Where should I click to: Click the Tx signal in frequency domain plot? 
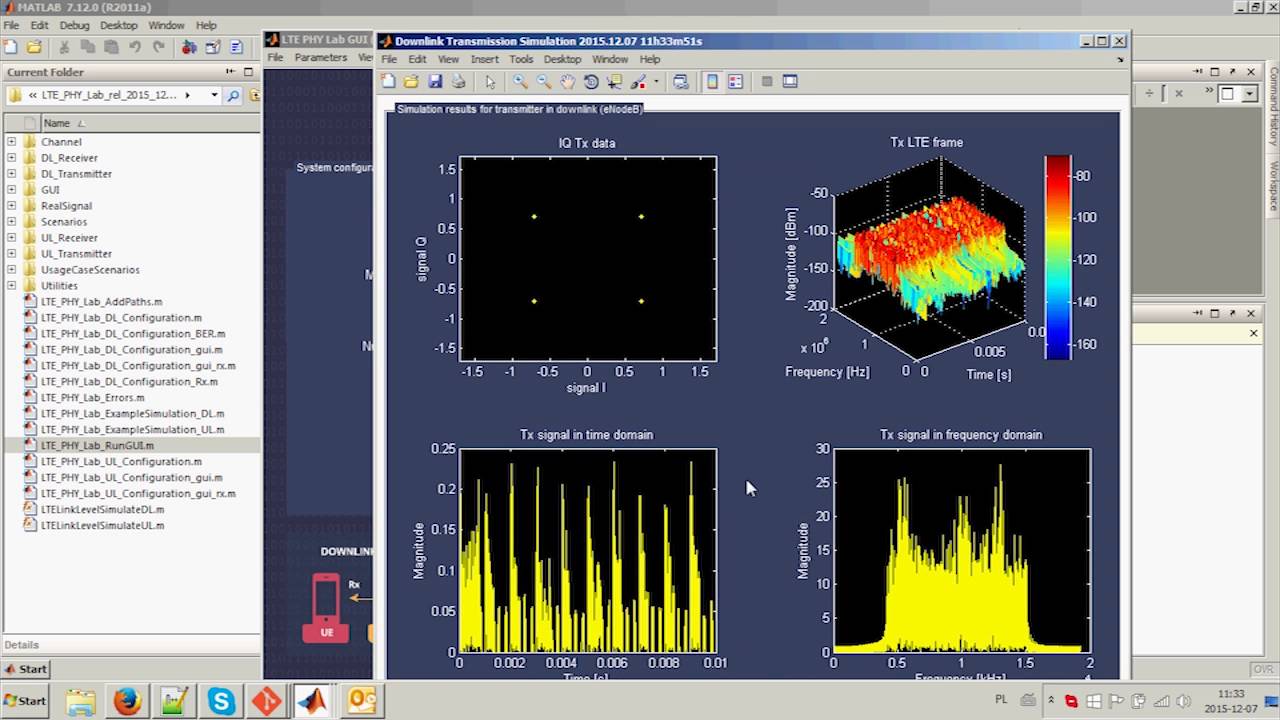click(962, 551)
